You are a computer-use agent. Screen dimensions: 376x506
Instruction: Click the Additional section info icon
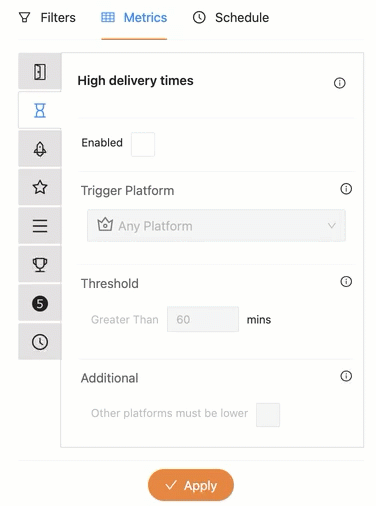[346, 376]
